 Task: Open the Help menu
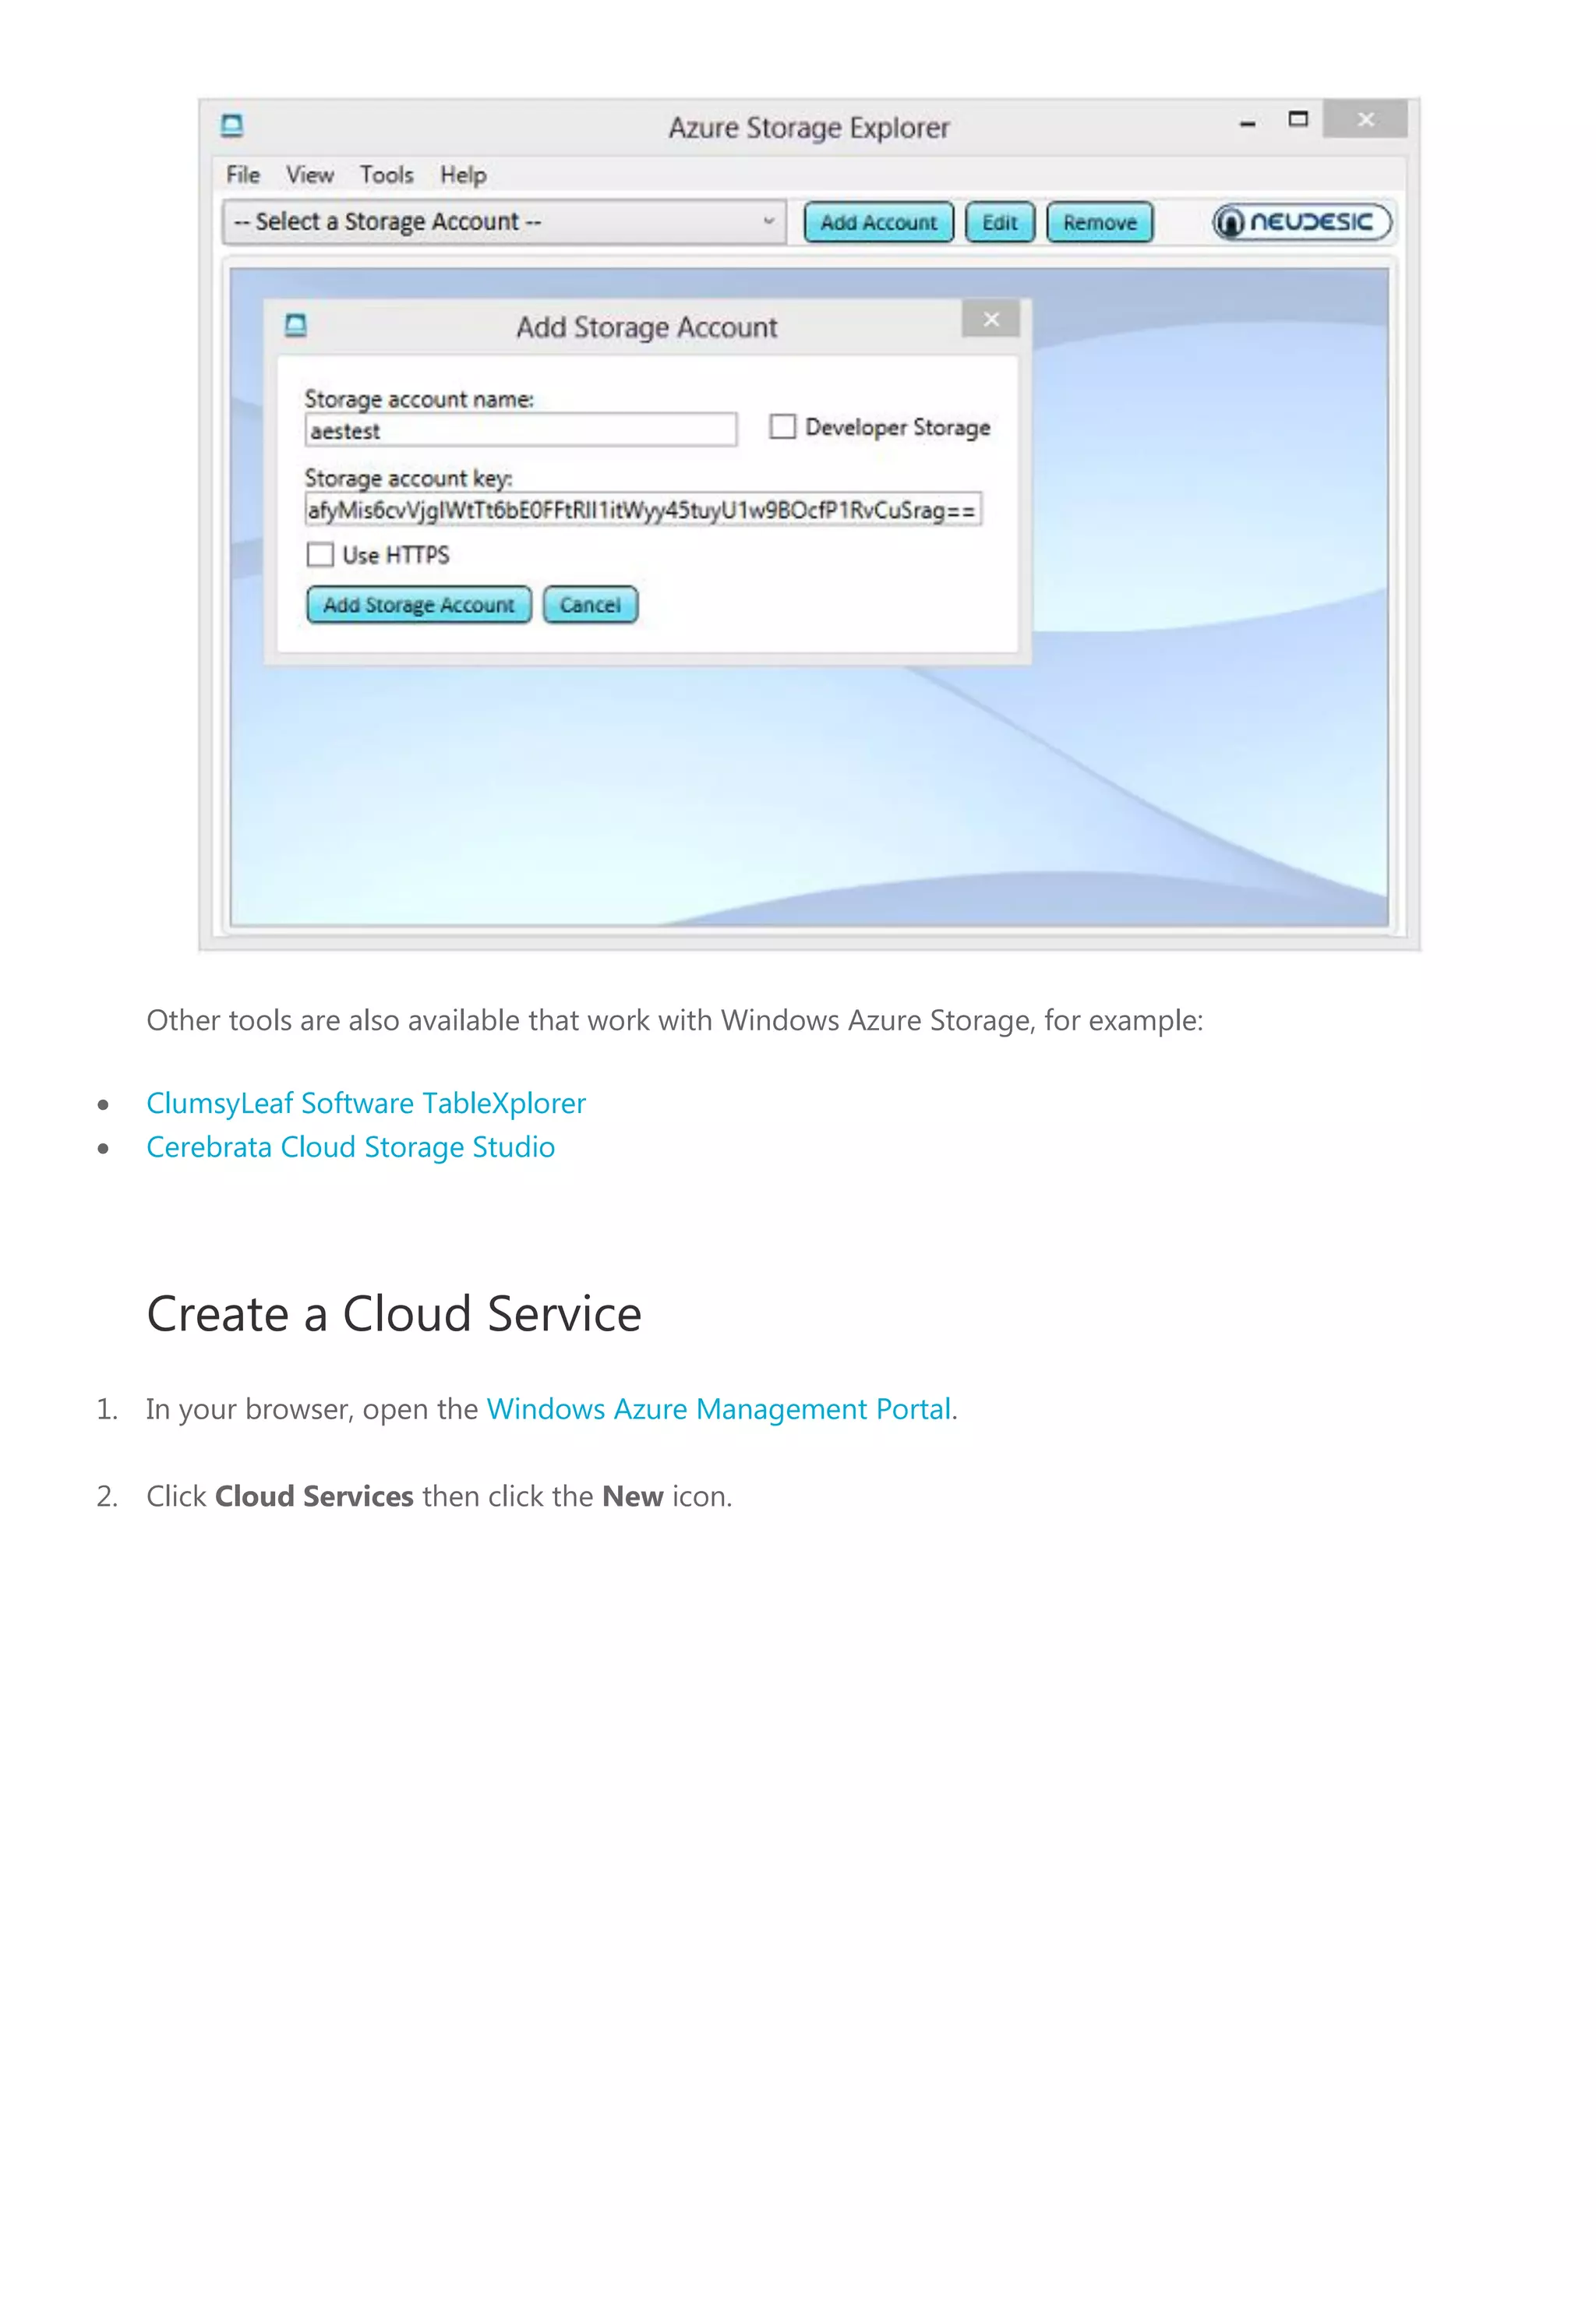coord(463,175)
